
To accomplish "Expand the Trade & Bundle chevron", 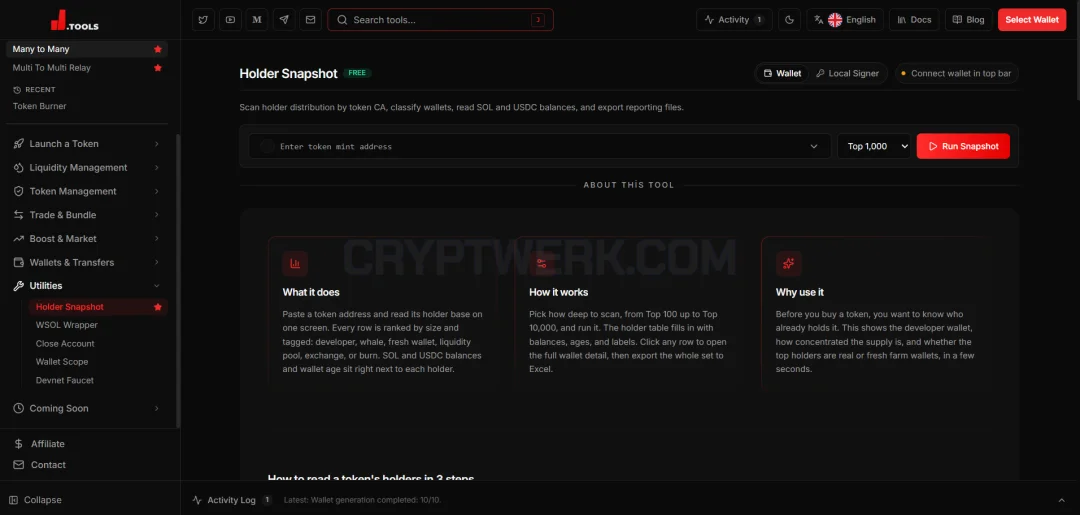I will tap(157, 215).
